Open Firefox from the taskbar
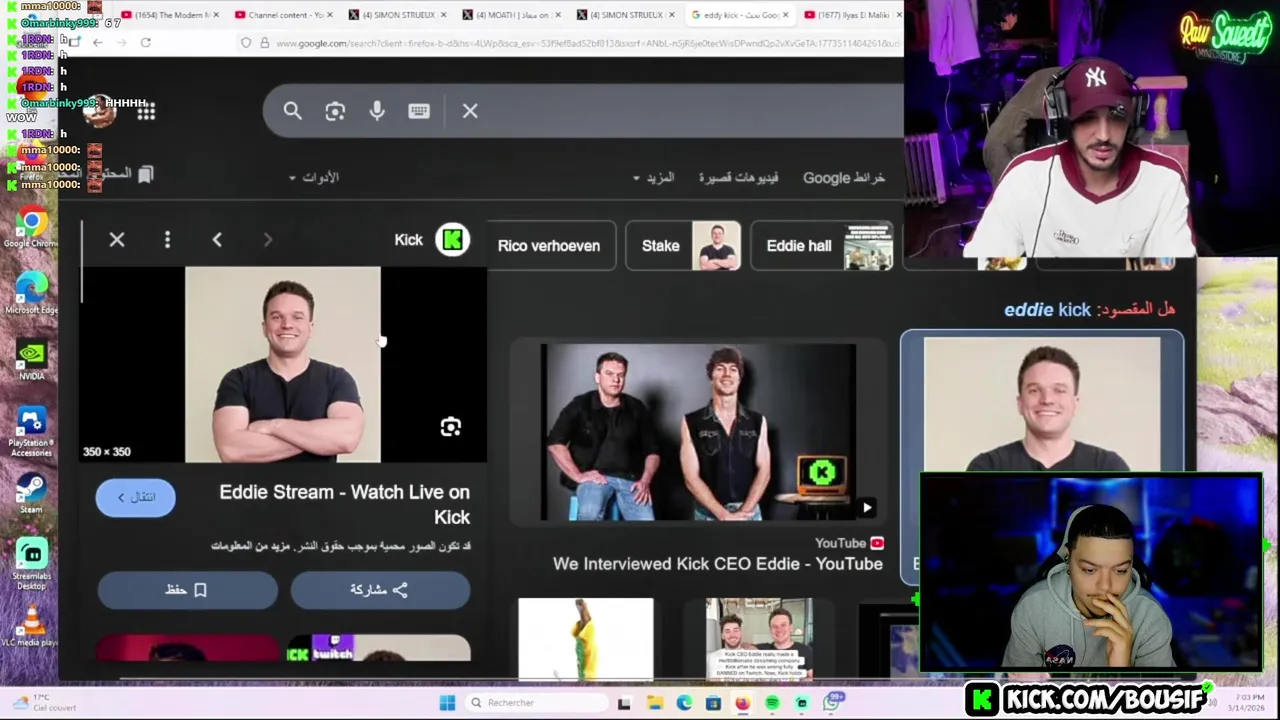Screen dimensions: 1280x720 pyautogui.click(x=742, y=703)
